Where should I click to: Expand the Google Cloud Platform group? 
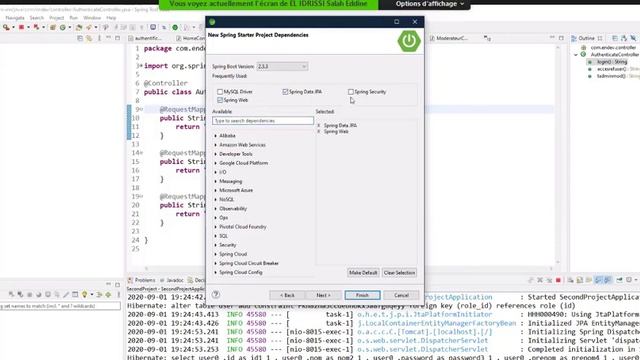216,163
